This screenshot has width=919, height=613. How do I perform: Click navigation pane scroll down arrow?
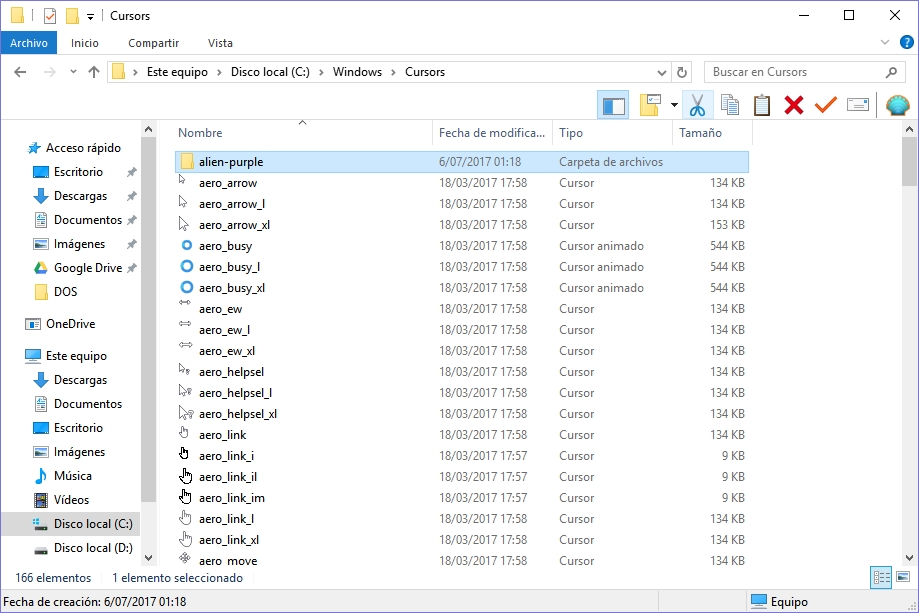[148, 558]
